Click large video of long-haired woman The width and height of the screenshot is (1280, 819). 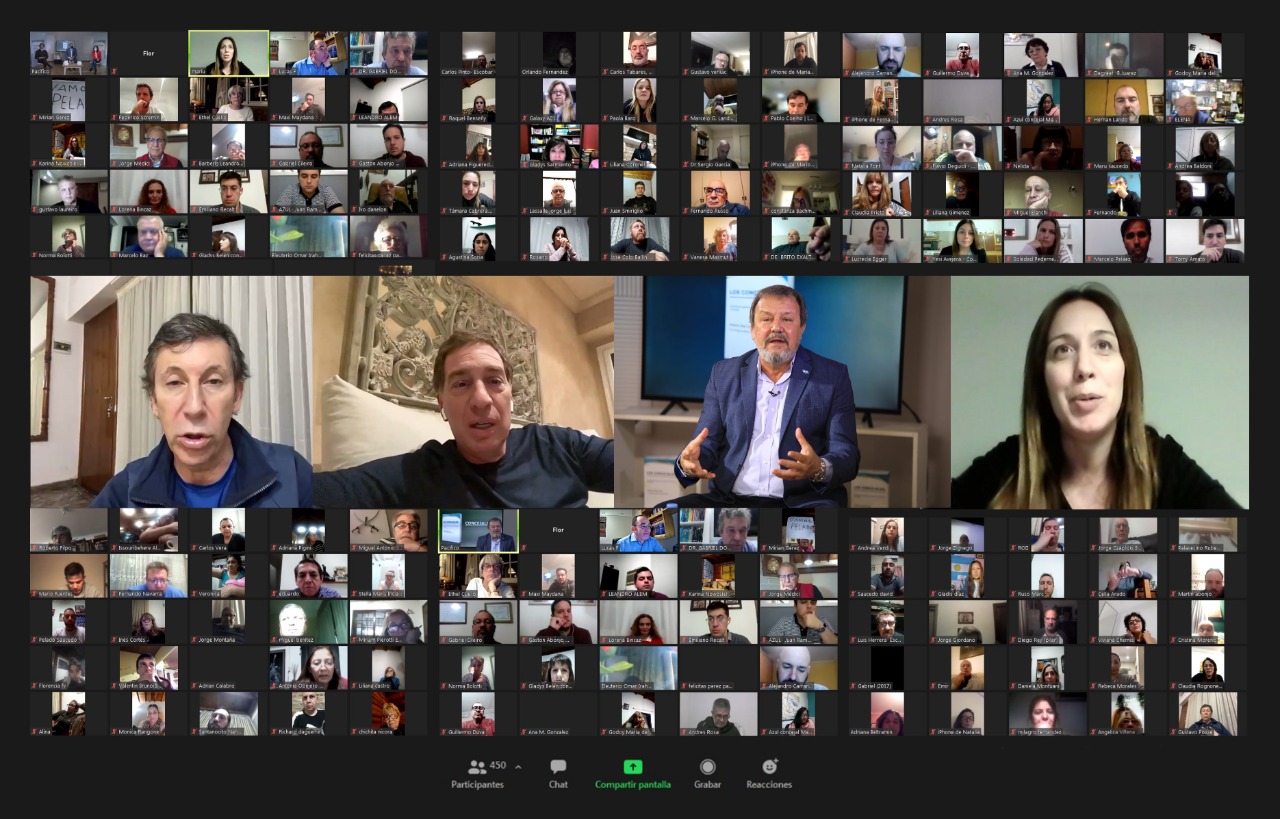1100,392
